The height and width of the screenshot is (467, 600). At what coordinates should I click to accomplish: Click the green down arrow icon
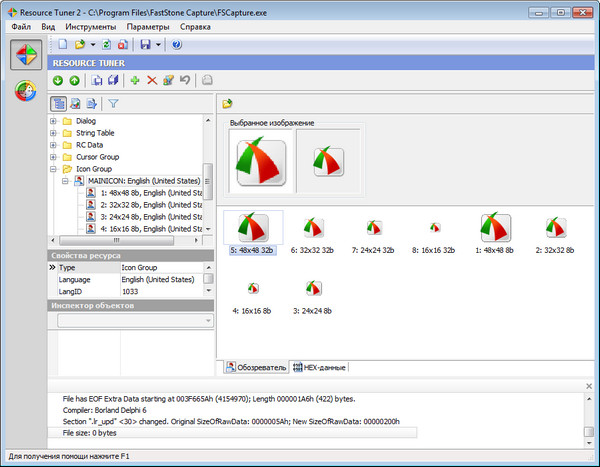(59, 80)
